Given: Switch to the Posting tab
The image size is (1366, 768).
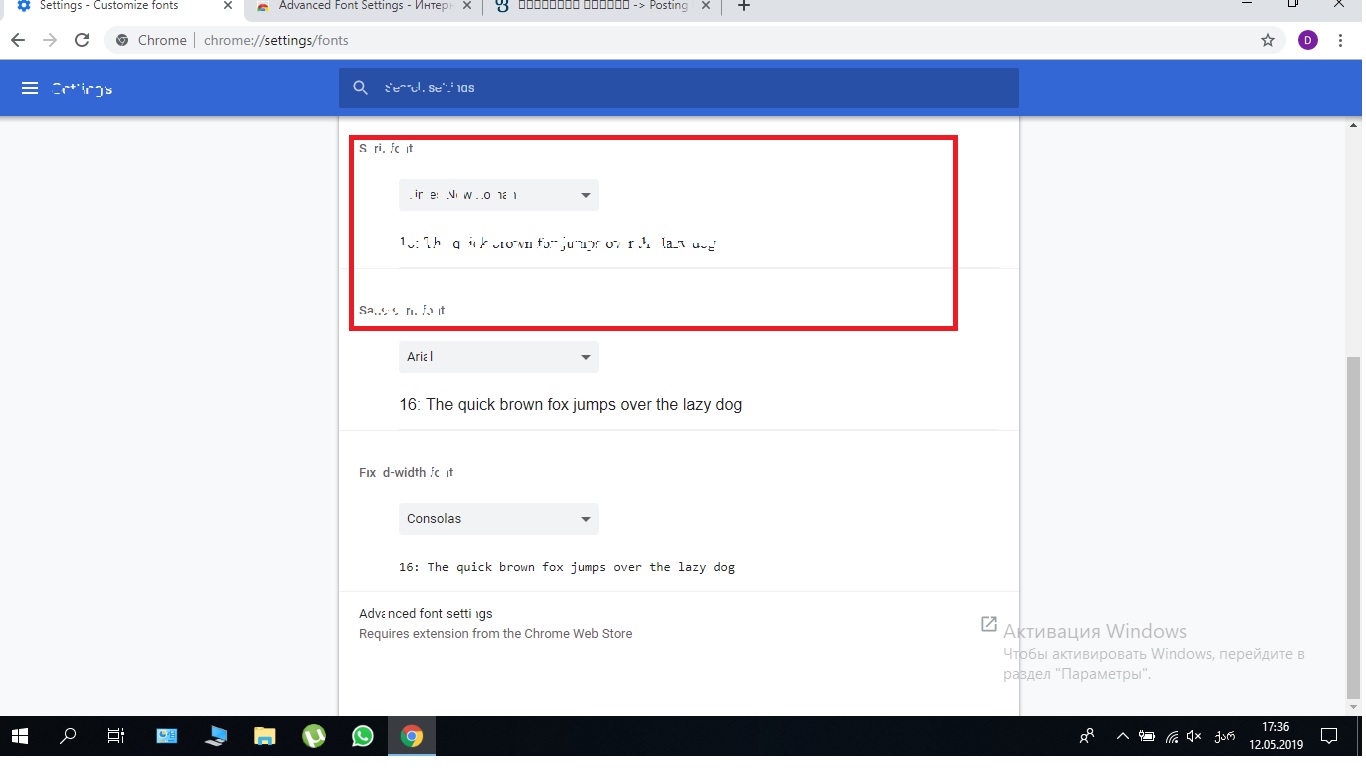Looking at the screenshot, I should (x=603, y=7).
